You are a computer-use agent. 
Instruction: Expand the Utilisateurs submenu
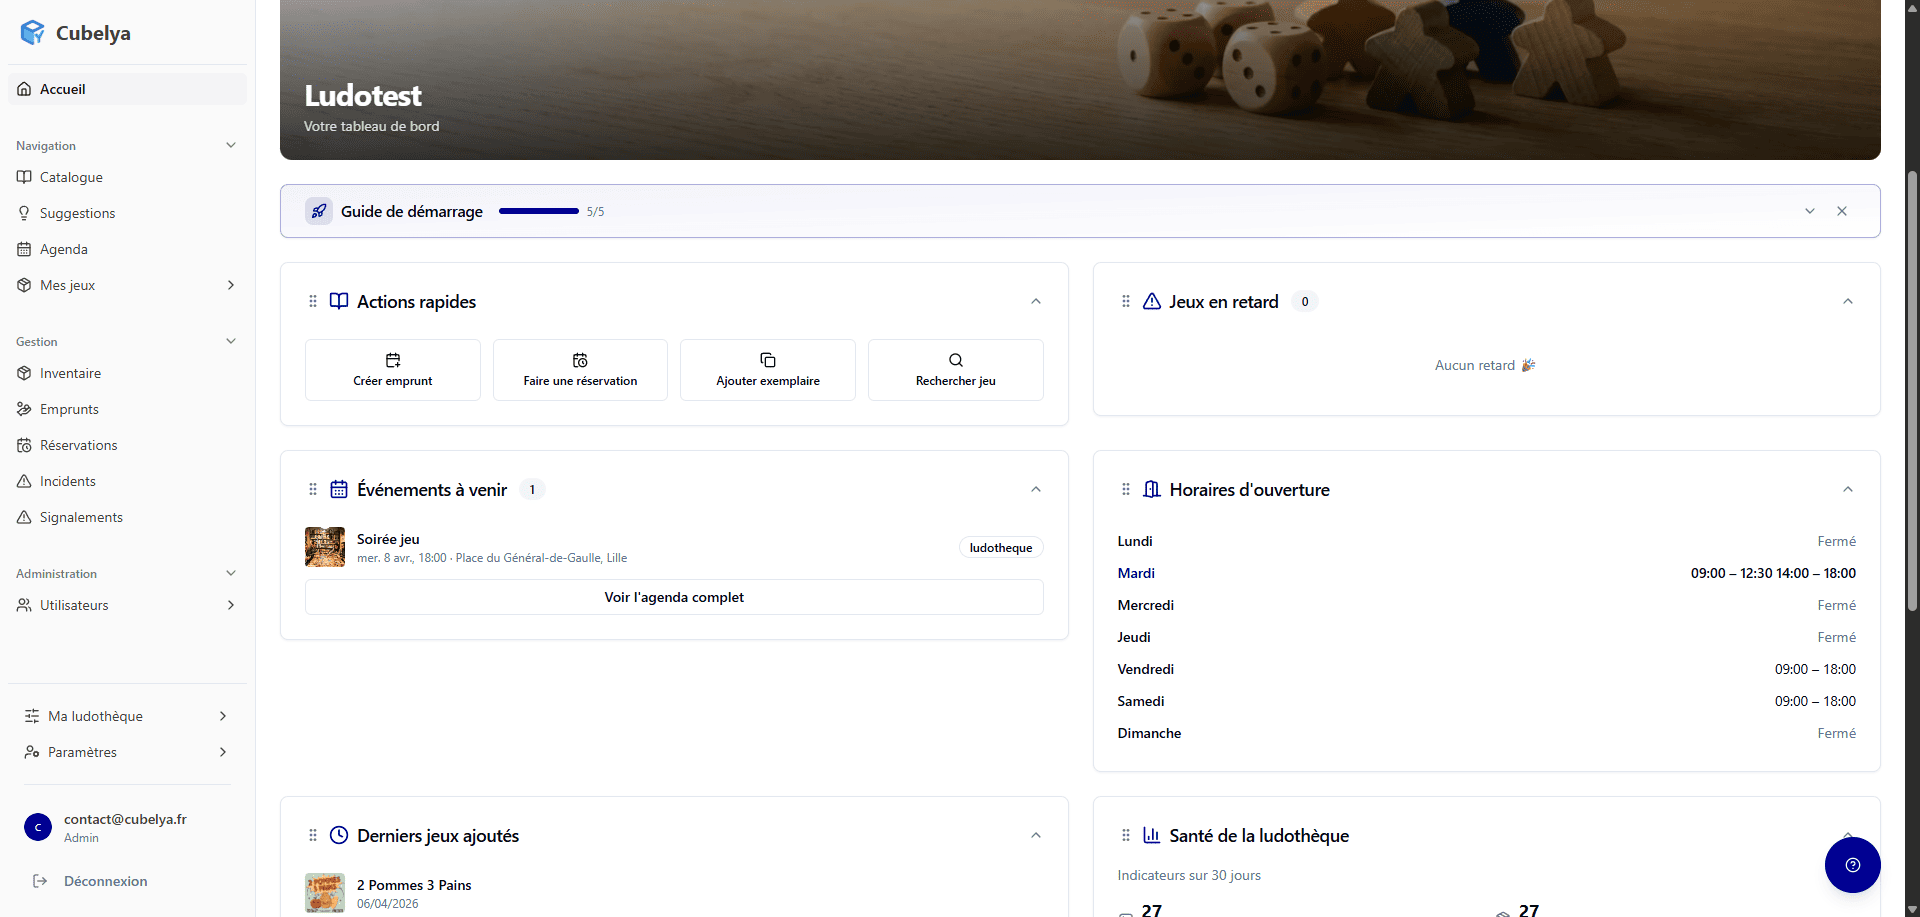[231, 605]
